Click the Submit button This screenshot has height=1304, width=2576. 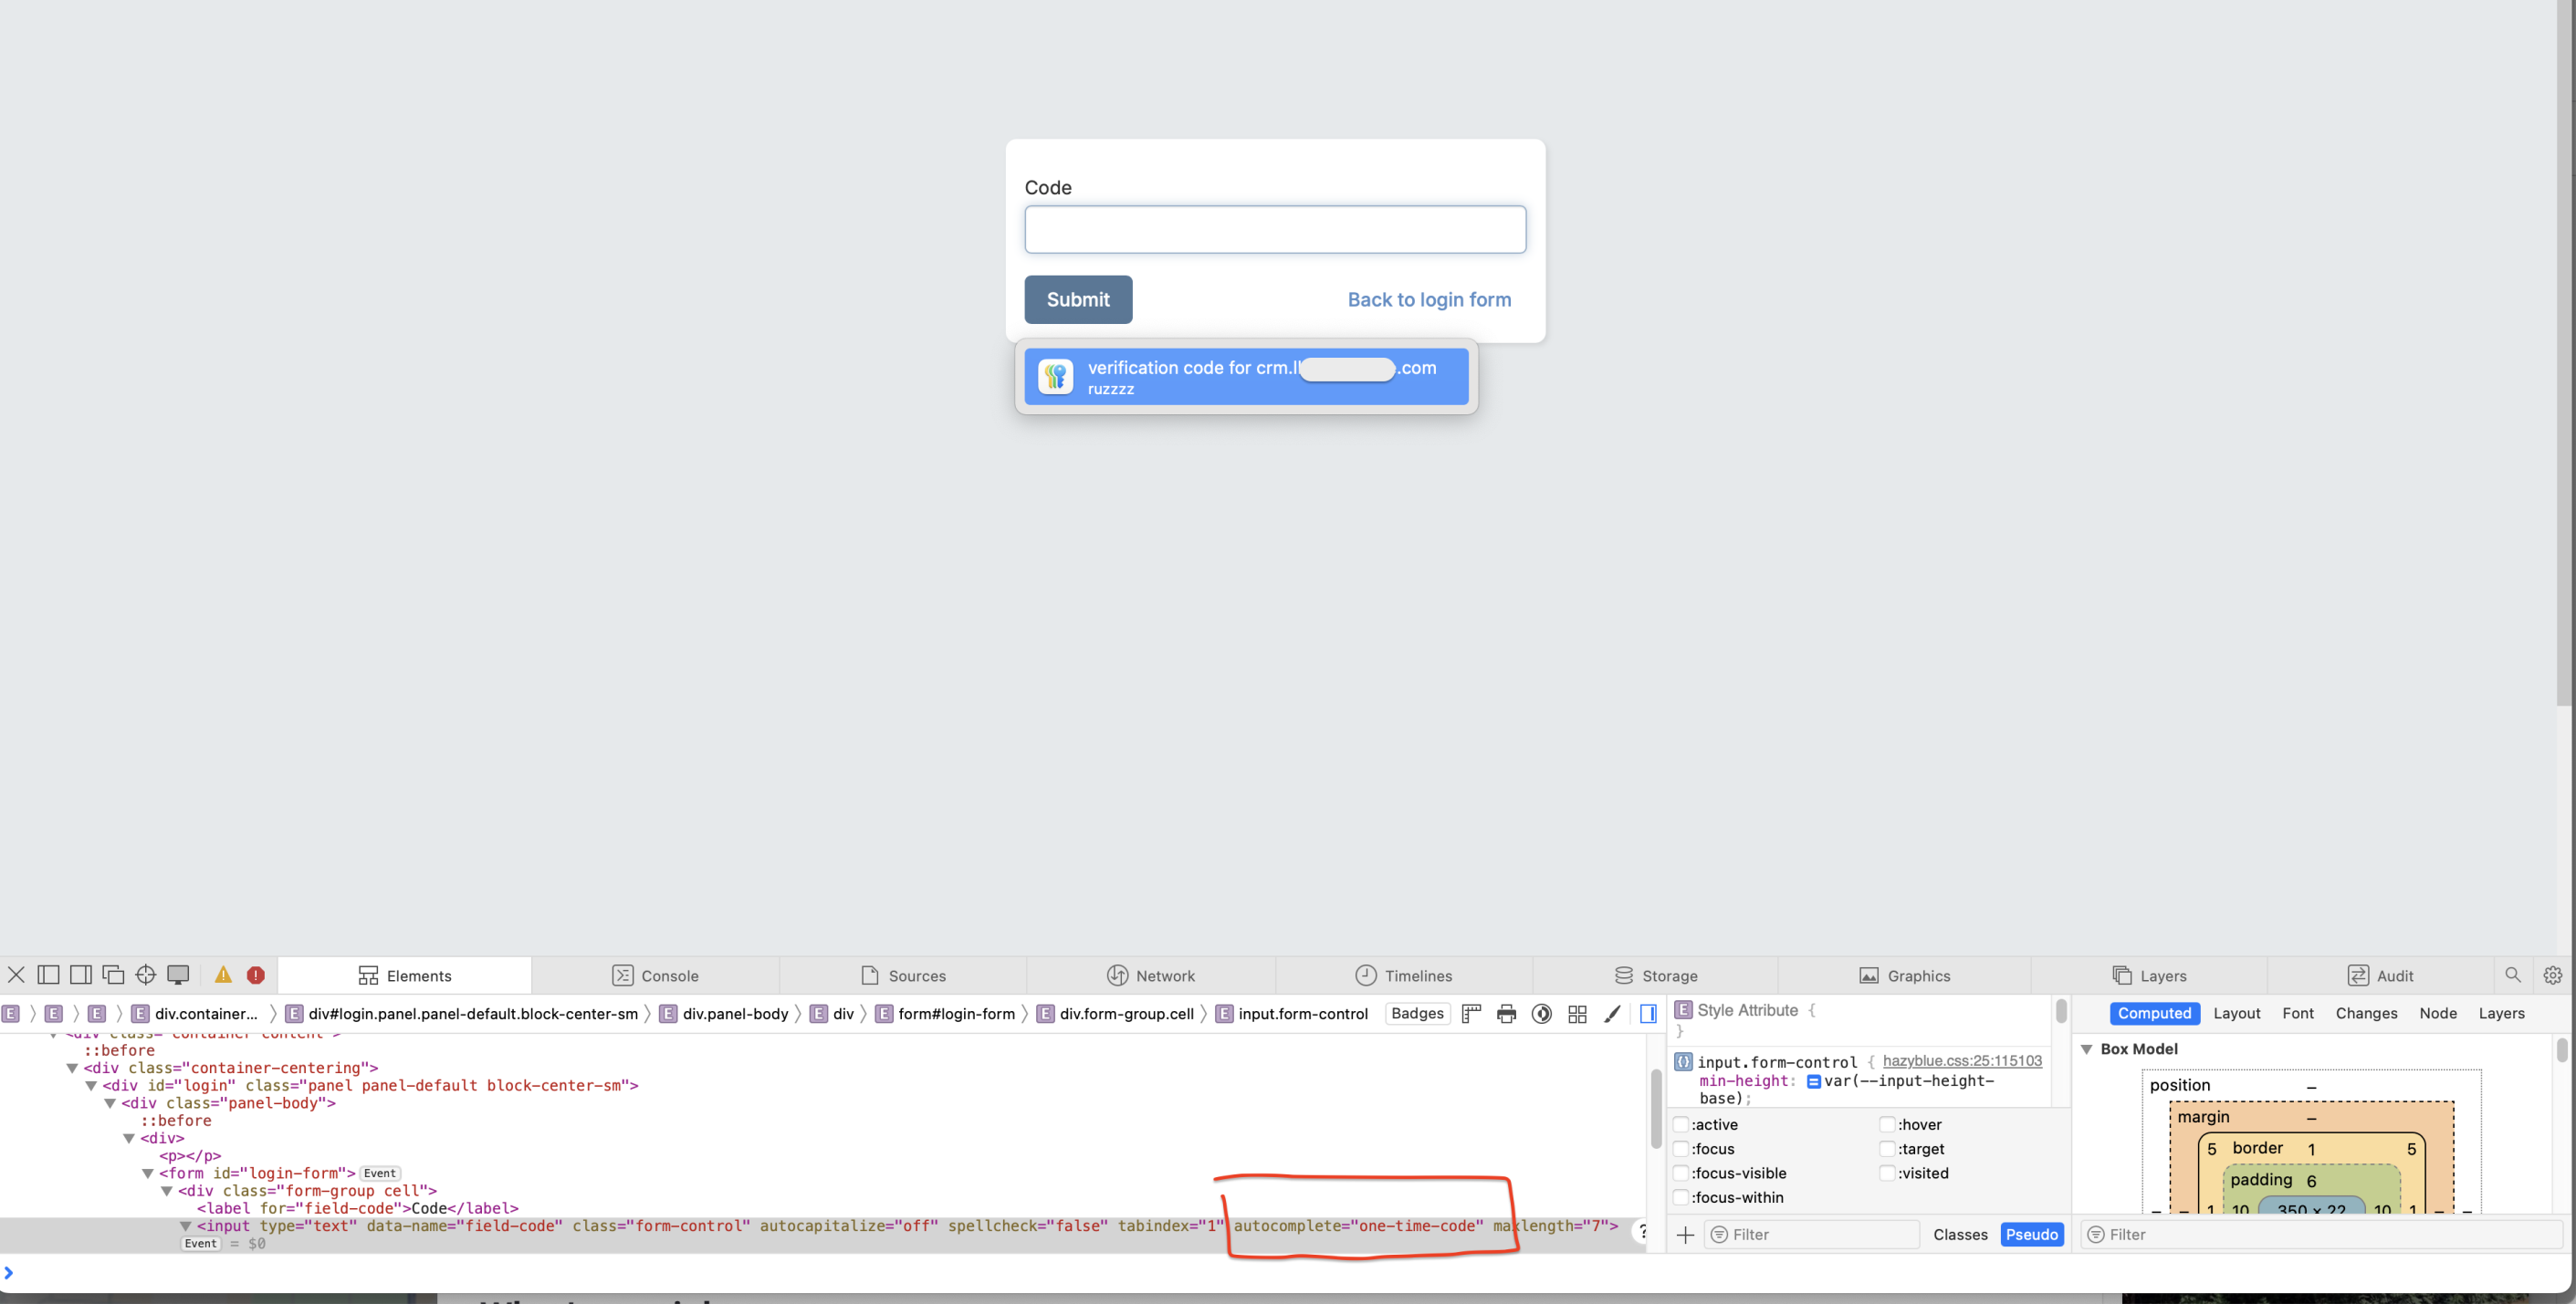1078,300
